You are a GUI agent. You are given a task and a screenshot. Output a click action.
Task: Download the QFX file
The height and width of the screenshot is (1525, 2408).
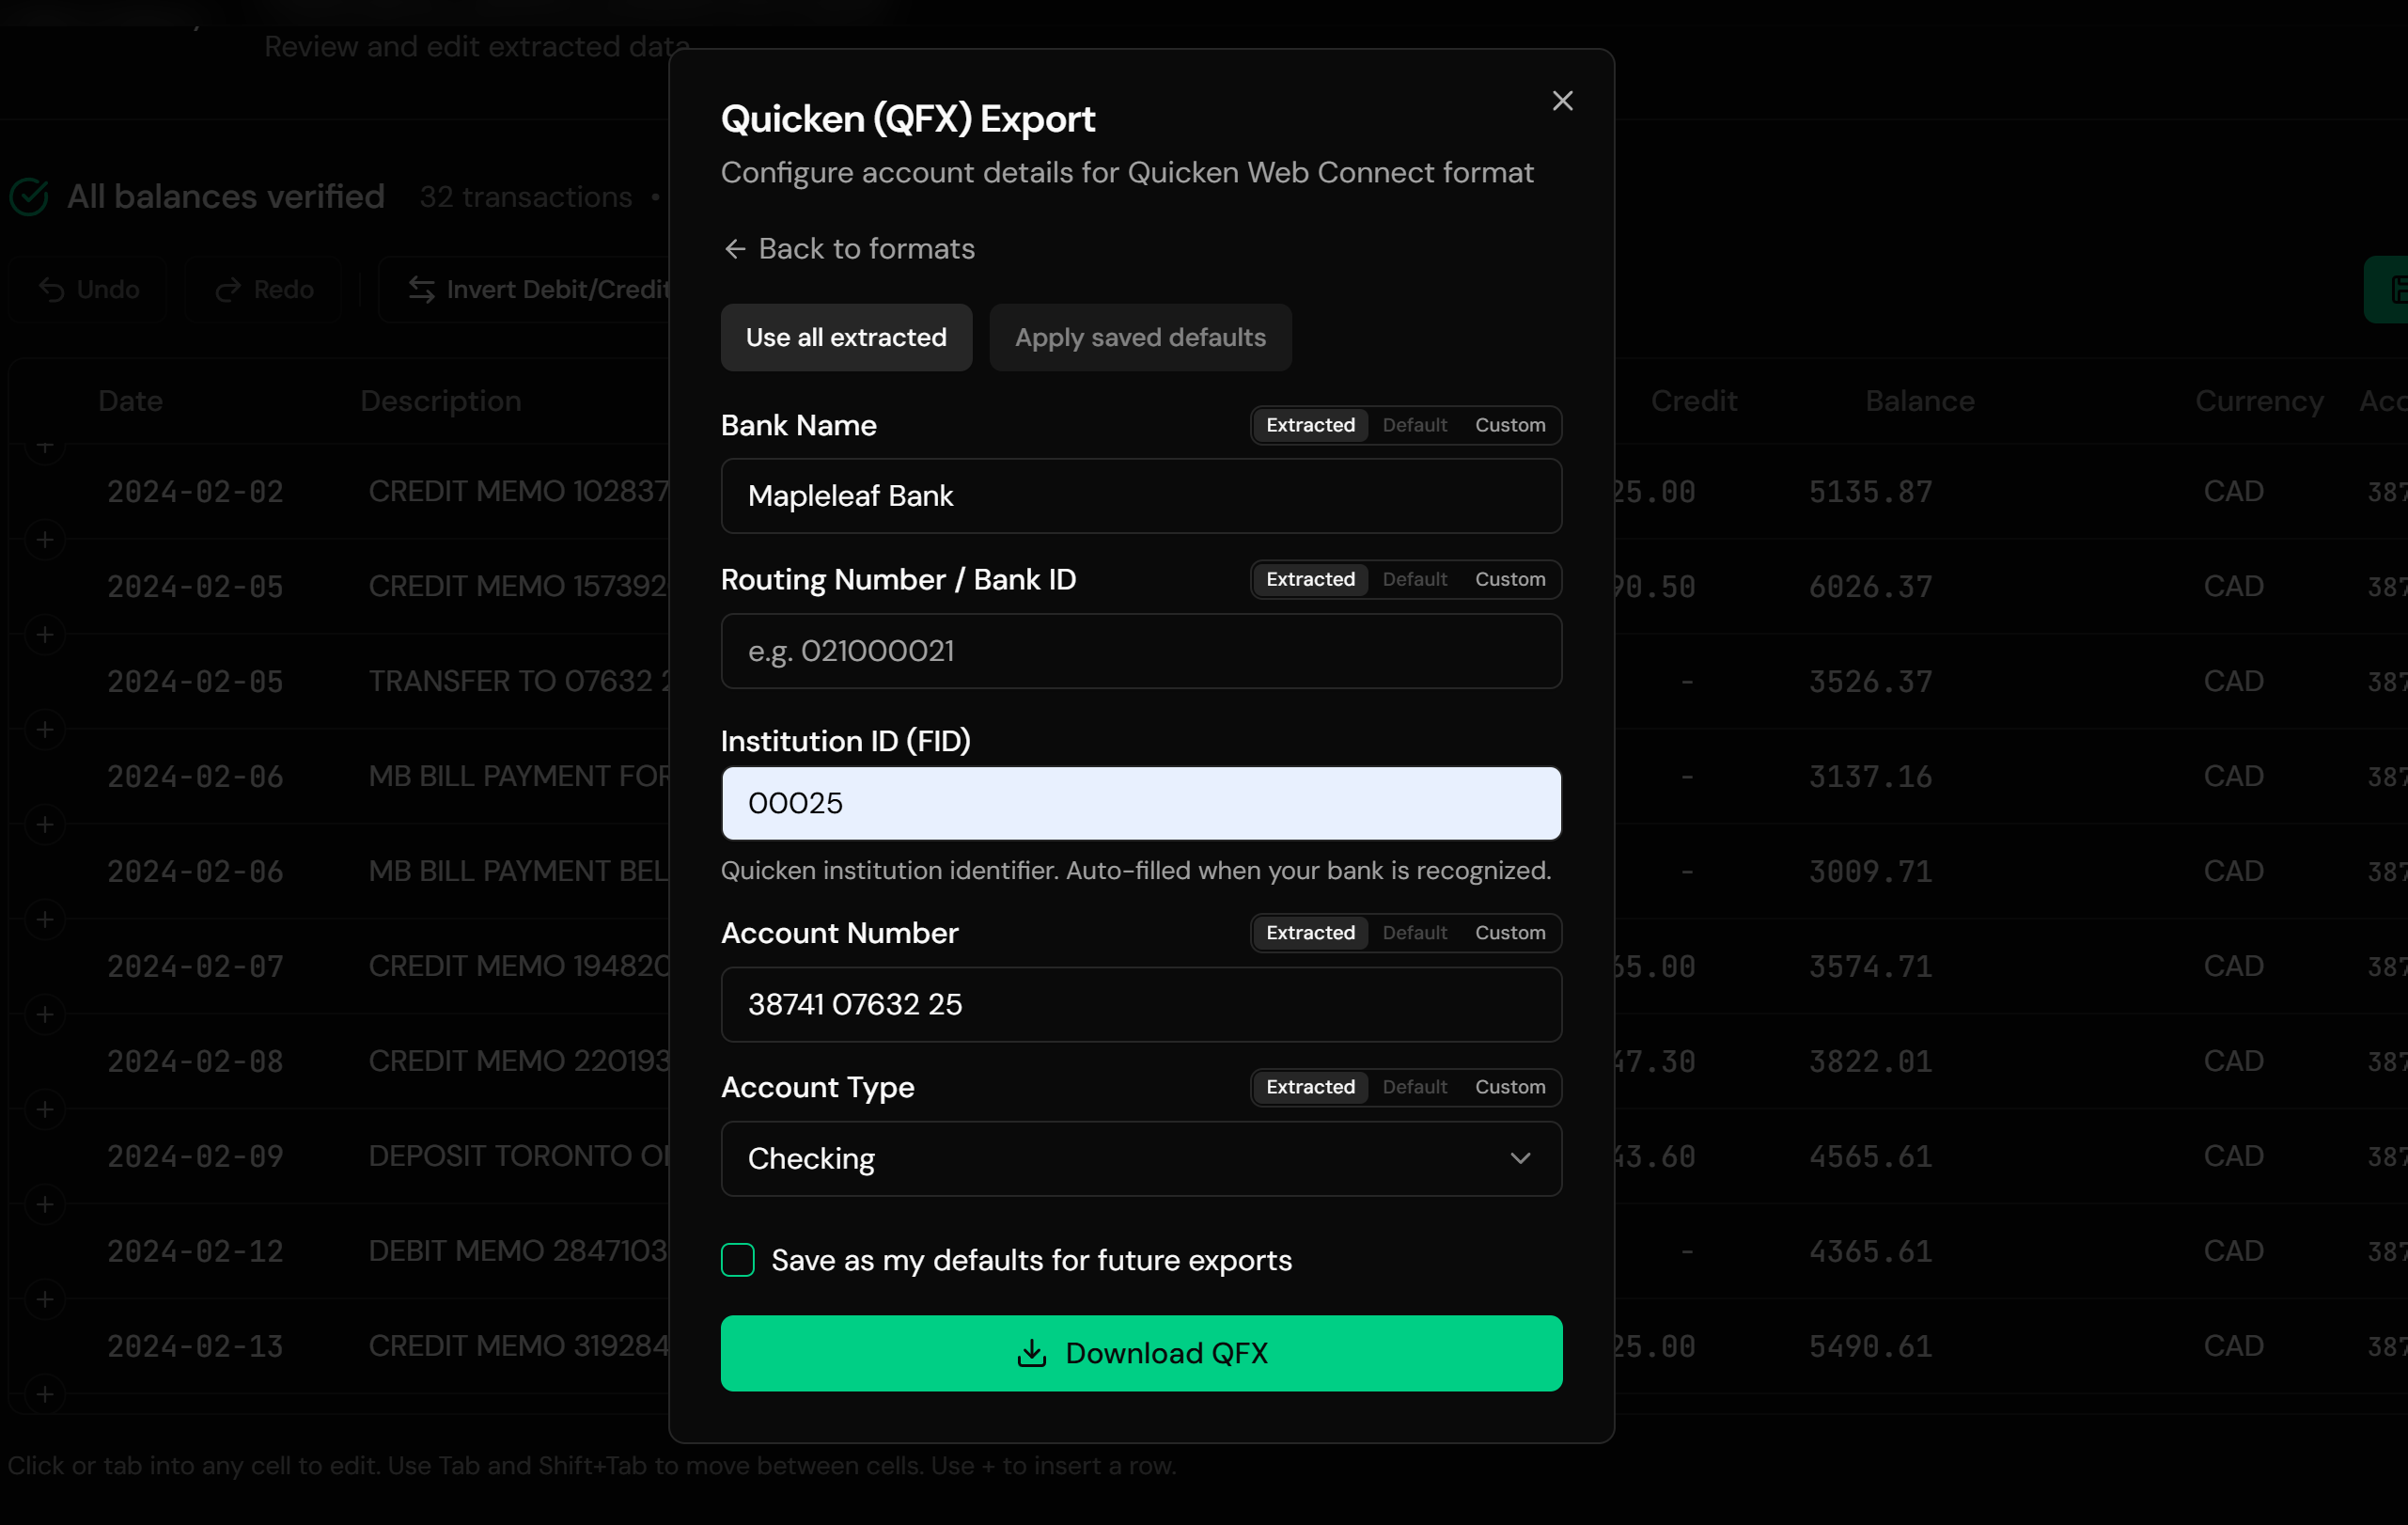[x=1141, y=1353]
